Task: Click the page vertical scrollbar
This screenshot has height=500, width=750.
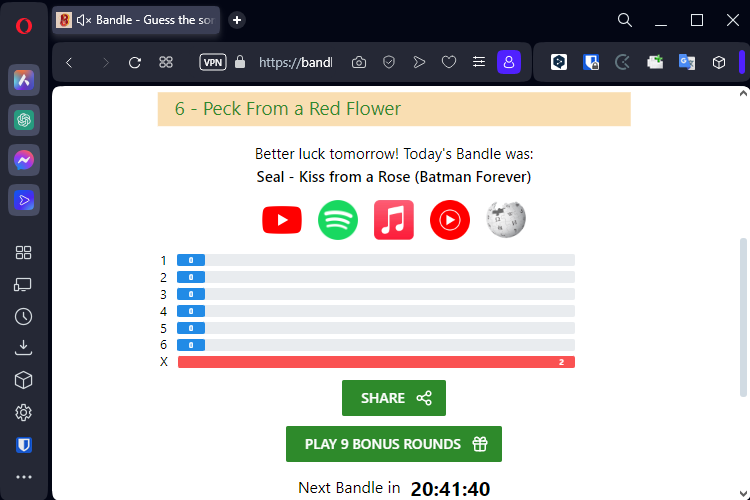Action: (743, 317)
